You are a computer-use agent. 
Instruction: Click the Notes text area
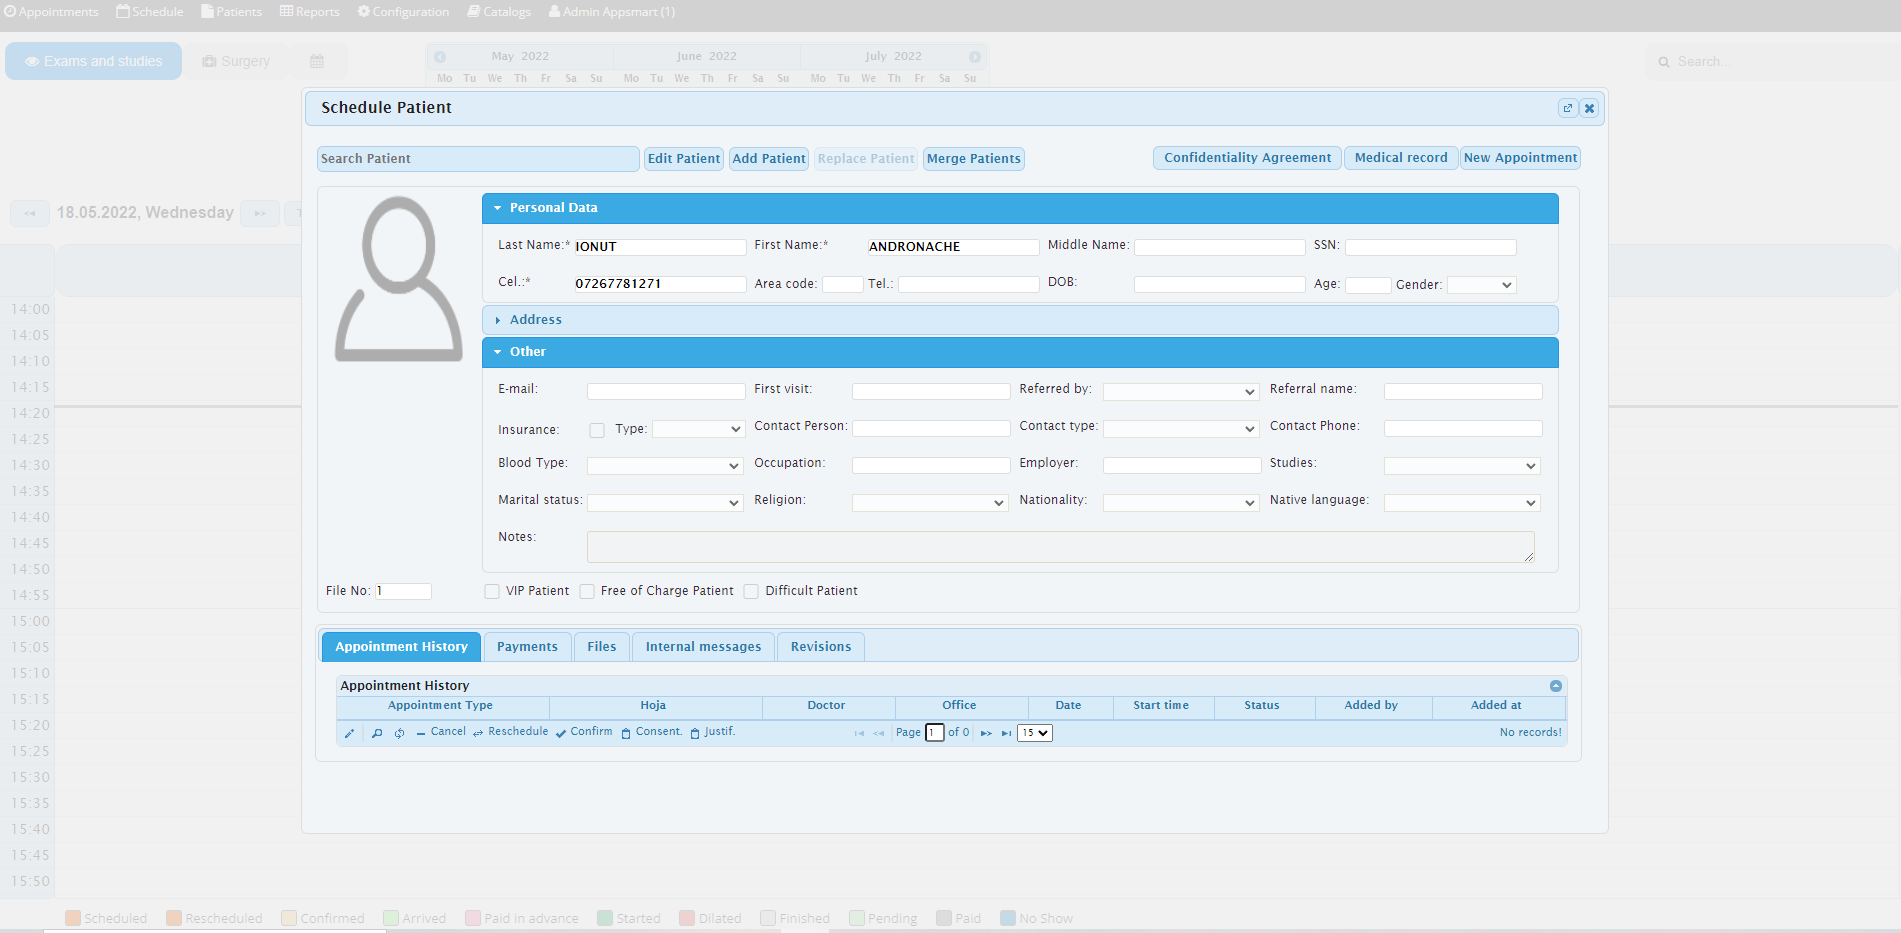point(1060,547)
